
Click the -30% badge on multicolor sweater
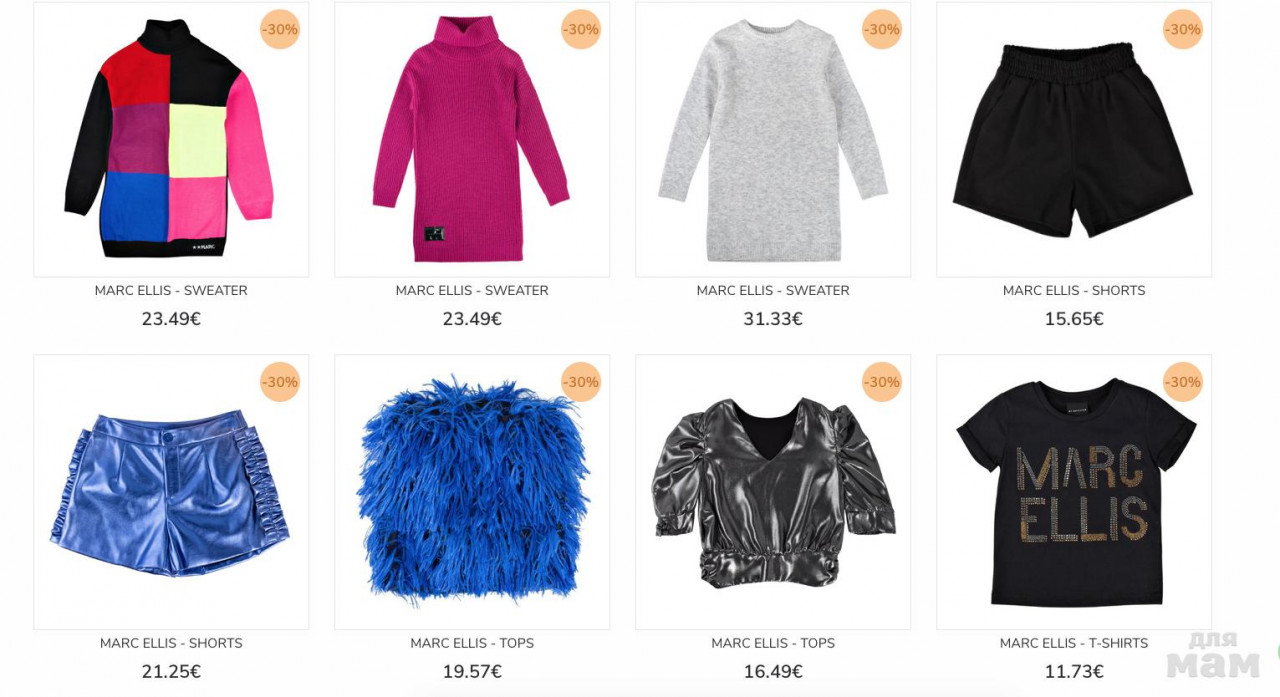click(280, 29)
